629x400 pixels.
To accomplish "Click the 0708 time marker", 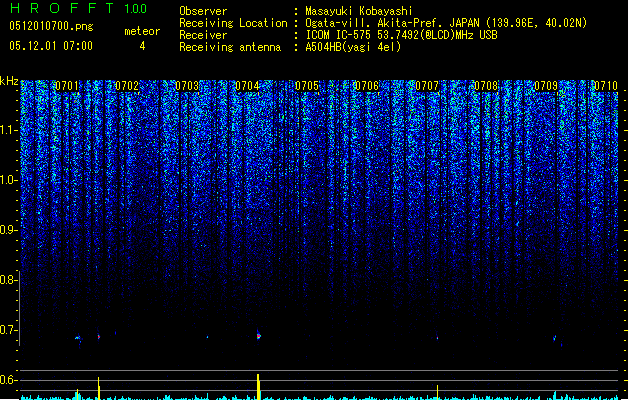I will pyautogui.click(x=486, y=86).
